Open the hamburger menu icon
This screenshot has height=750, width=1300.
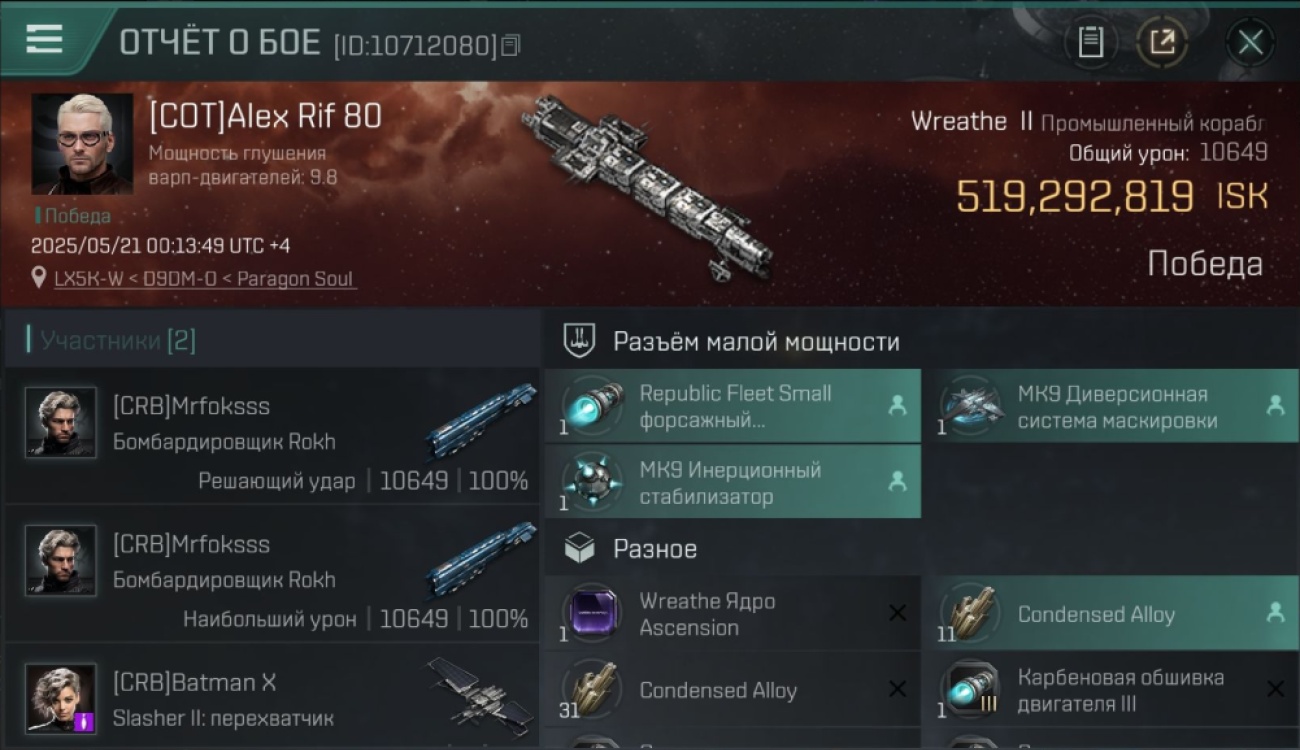click(x=44, y=39)
